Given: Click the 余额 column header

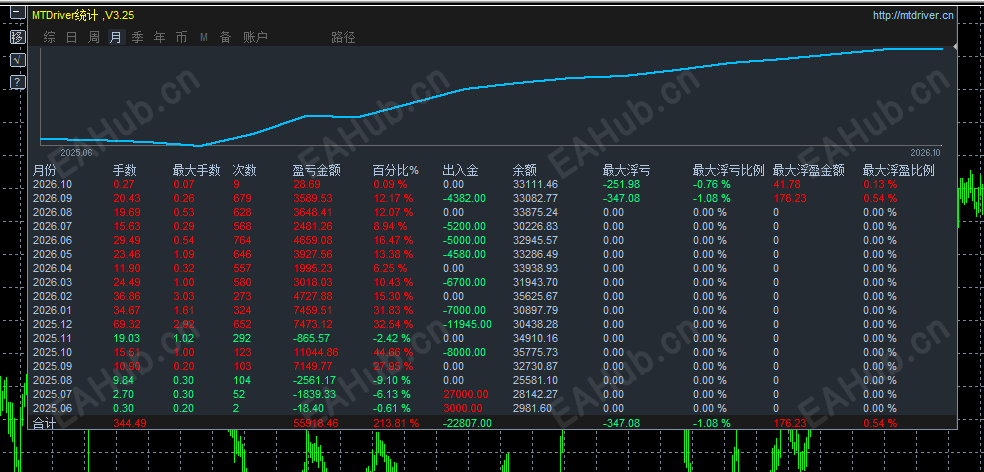Looking at the screenshot, I should pyautogui.click(x=524, y=170).
